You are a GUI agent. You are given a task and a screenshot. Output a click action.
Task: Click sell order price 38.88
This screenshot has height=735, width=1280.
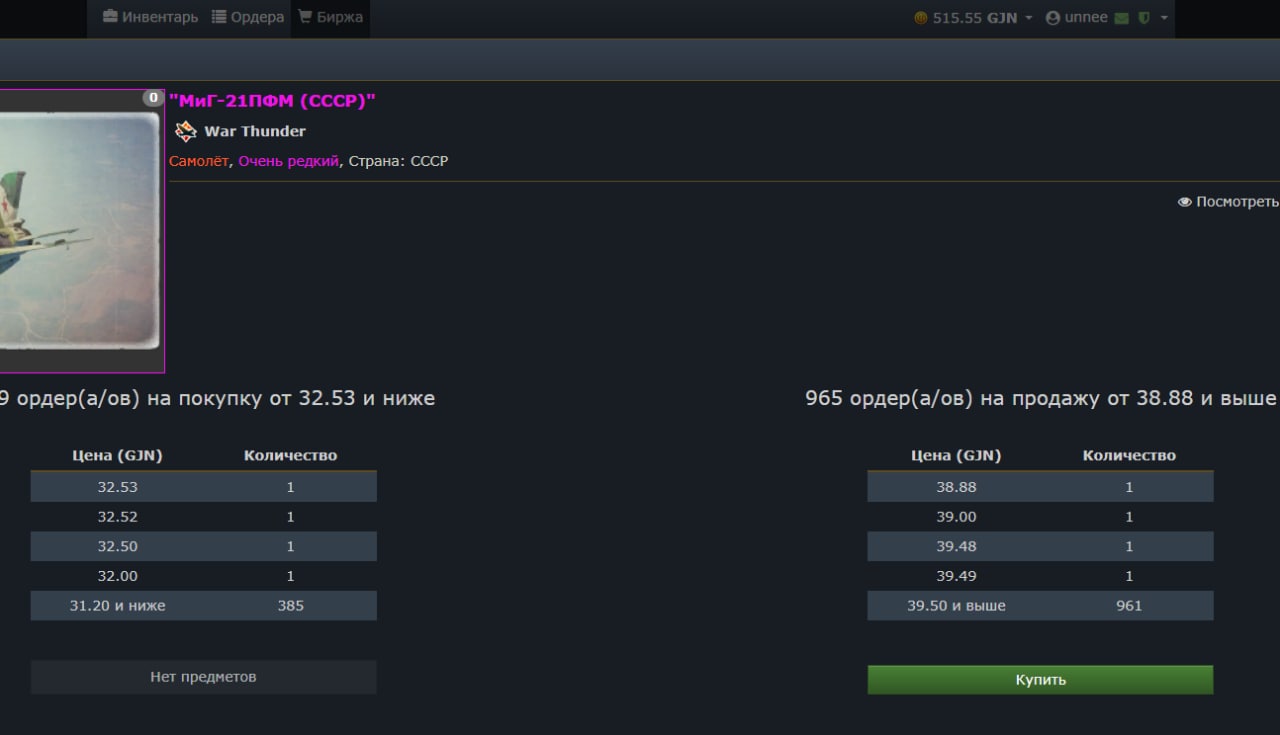point(956,487)
